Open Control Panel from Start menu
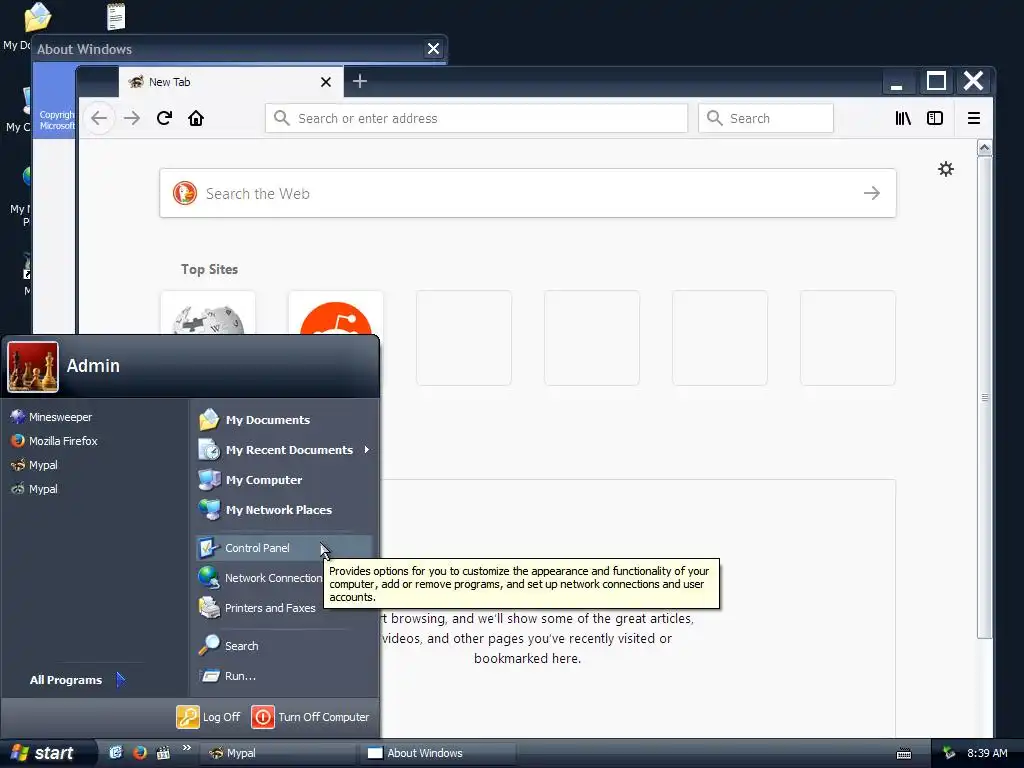This screenshot has height=768, width=1024. pos(284,548)
